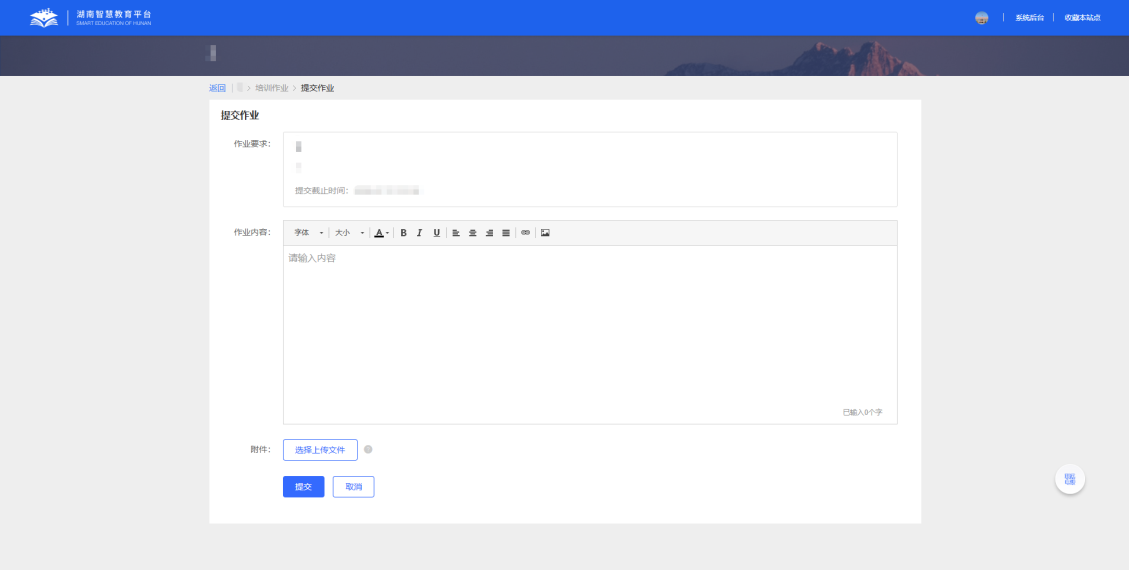
Task: Click into the 请输入内容 editor area
Action: tap(590, 335)
